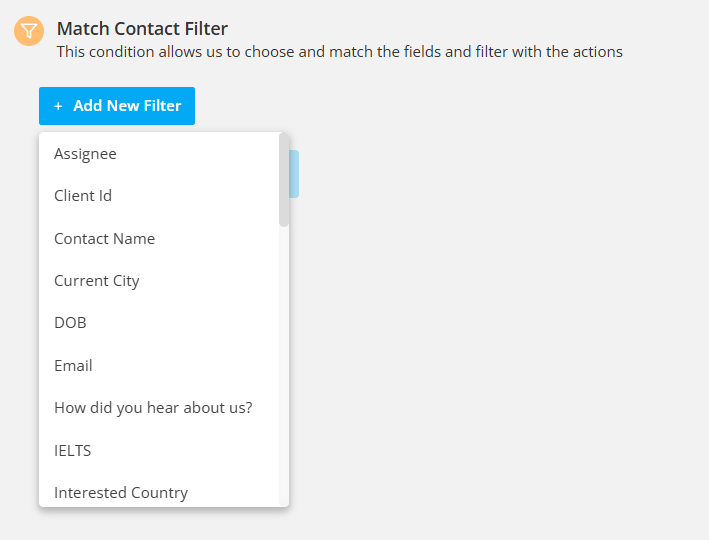Click the dropdown list scrollbar thumb
The image size is (709, 540).
(x=284, y=179)
